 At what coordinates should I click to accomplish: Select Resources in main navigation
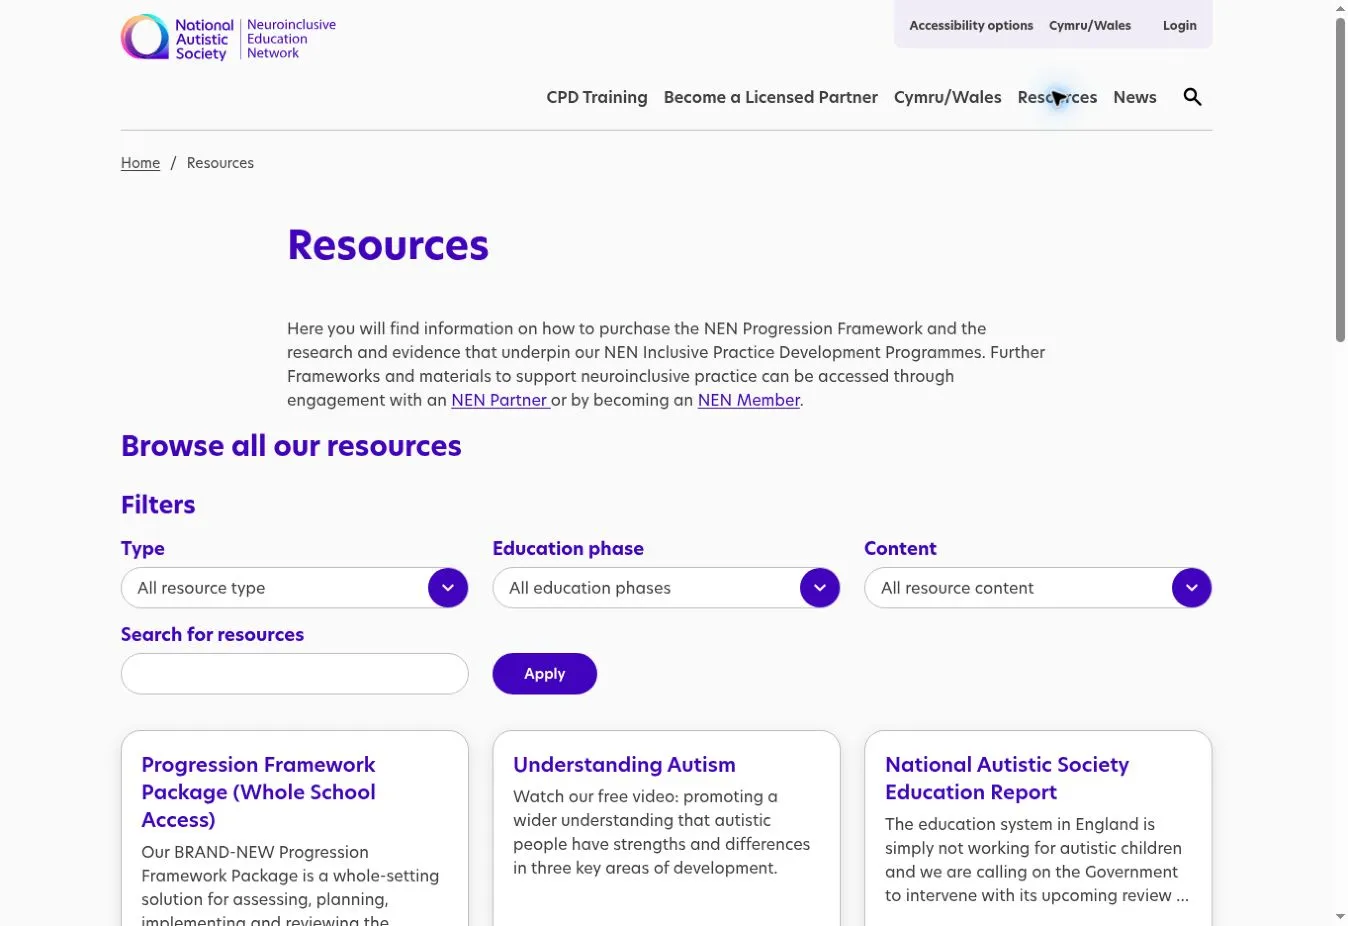(1057, 97)
